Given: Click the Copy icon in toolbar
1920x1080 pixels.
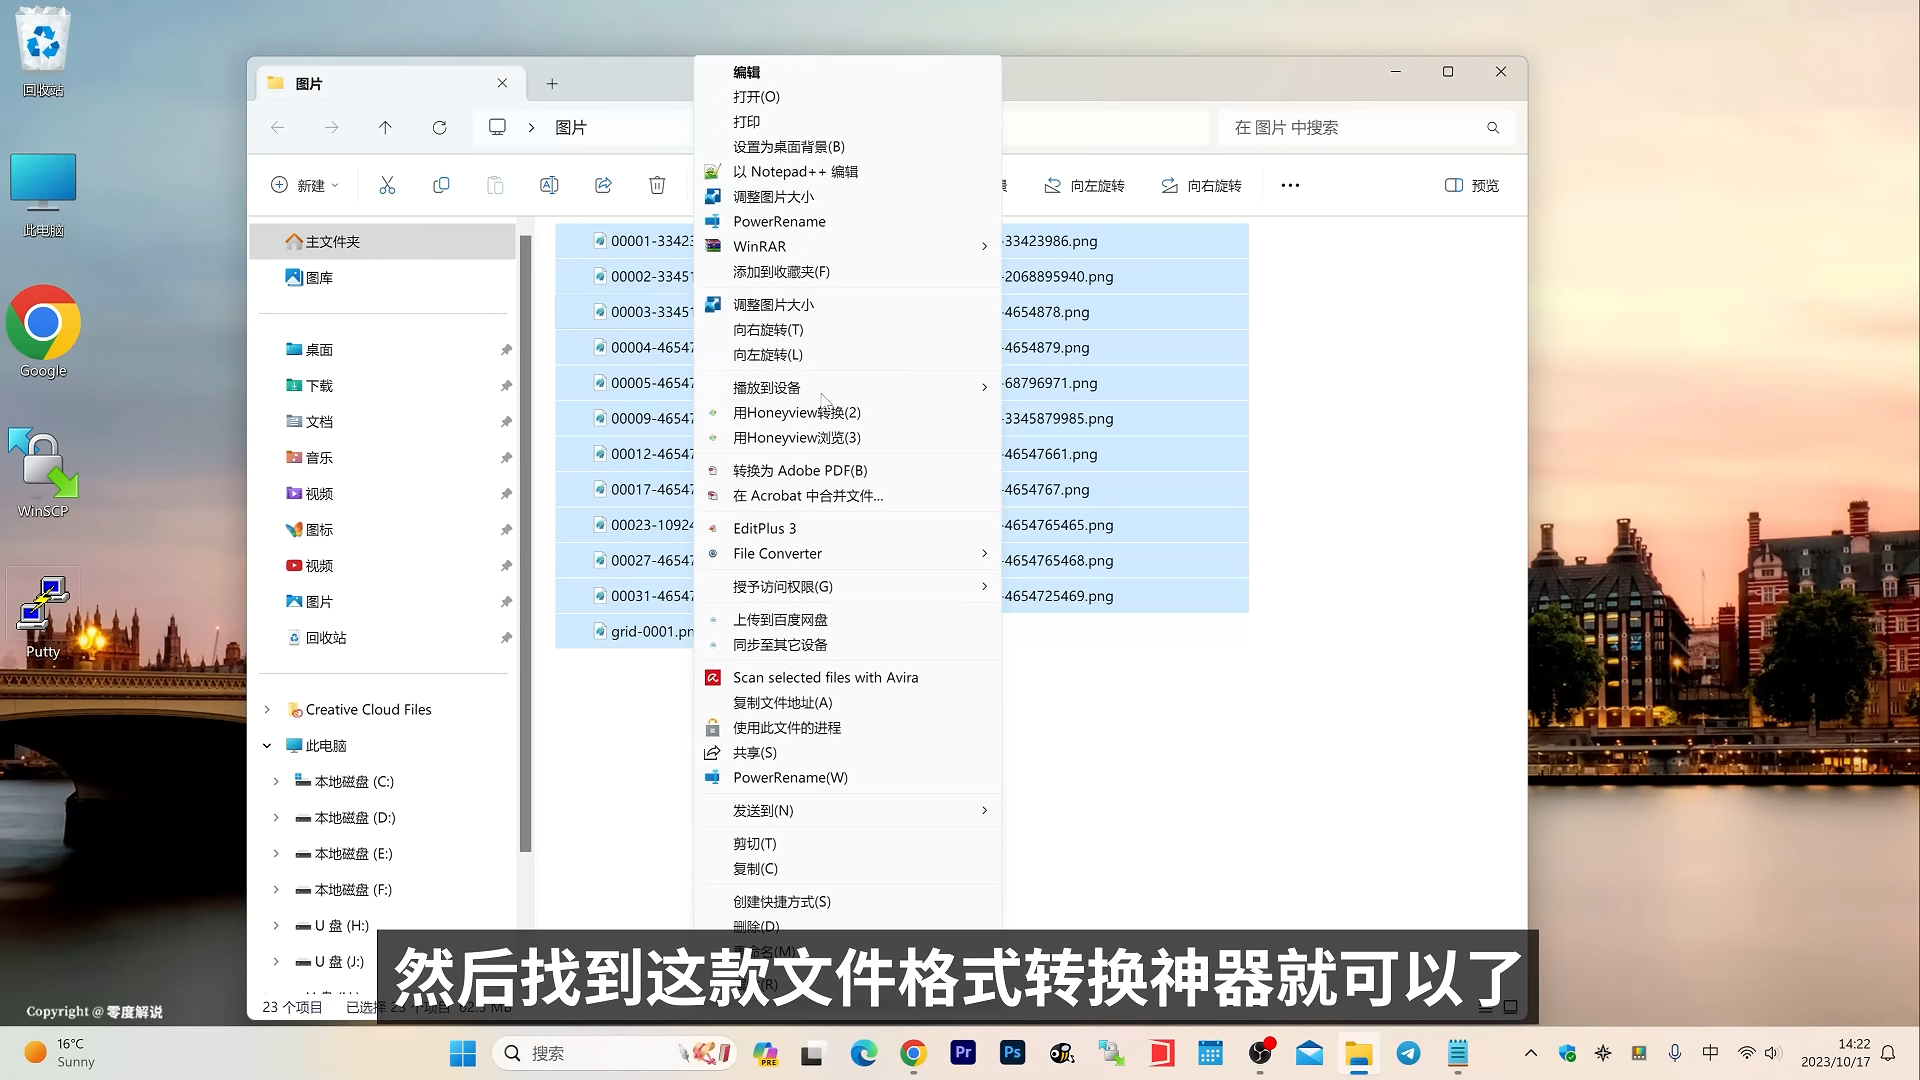Looking at the screenshot, I should coord(441,185).
